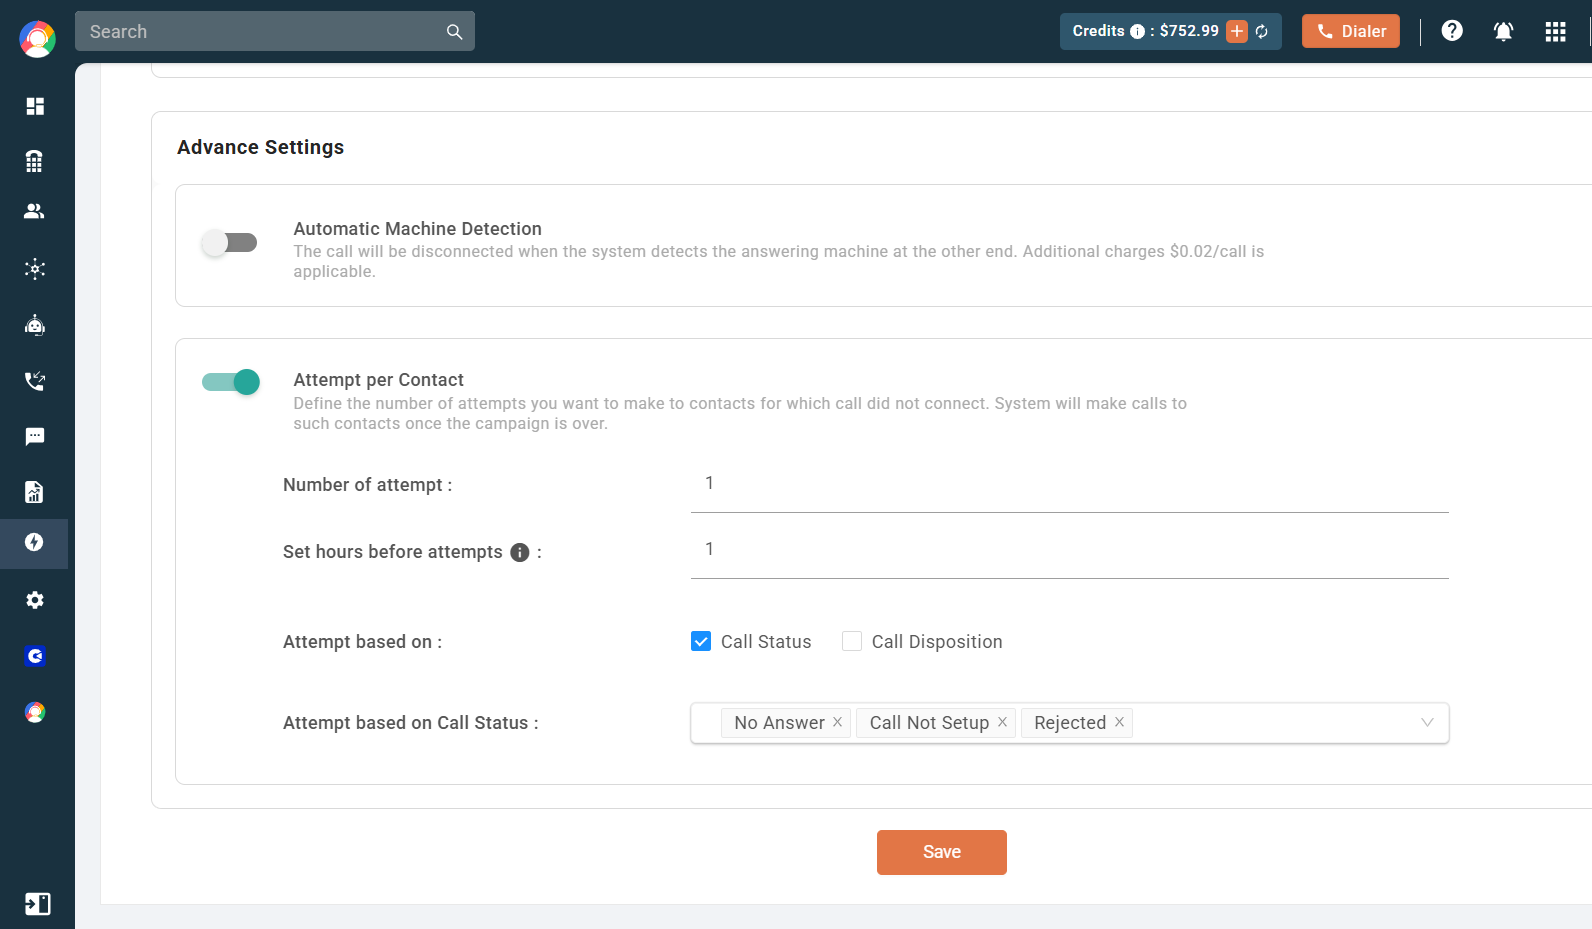Viewport: 1592px width, 929px height.
Task: Click the Automatic Machine Detection label
Action: [x=418, y=229]
